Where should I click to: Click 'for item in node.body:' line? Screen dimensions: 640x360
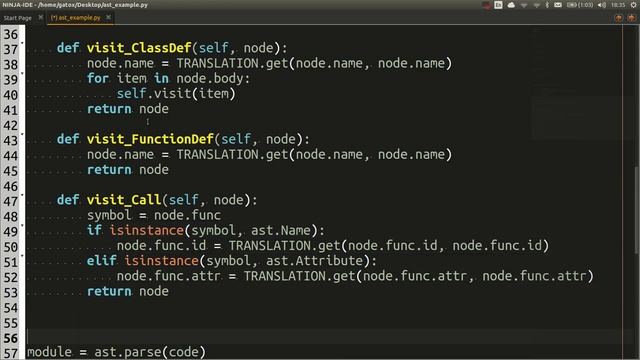168,78
